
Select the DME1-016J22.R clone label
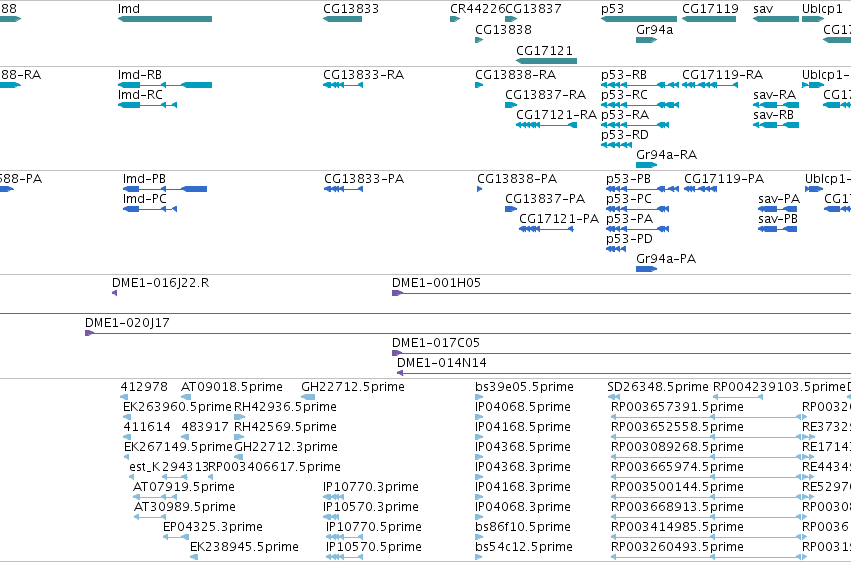click(x=160, y=283)
